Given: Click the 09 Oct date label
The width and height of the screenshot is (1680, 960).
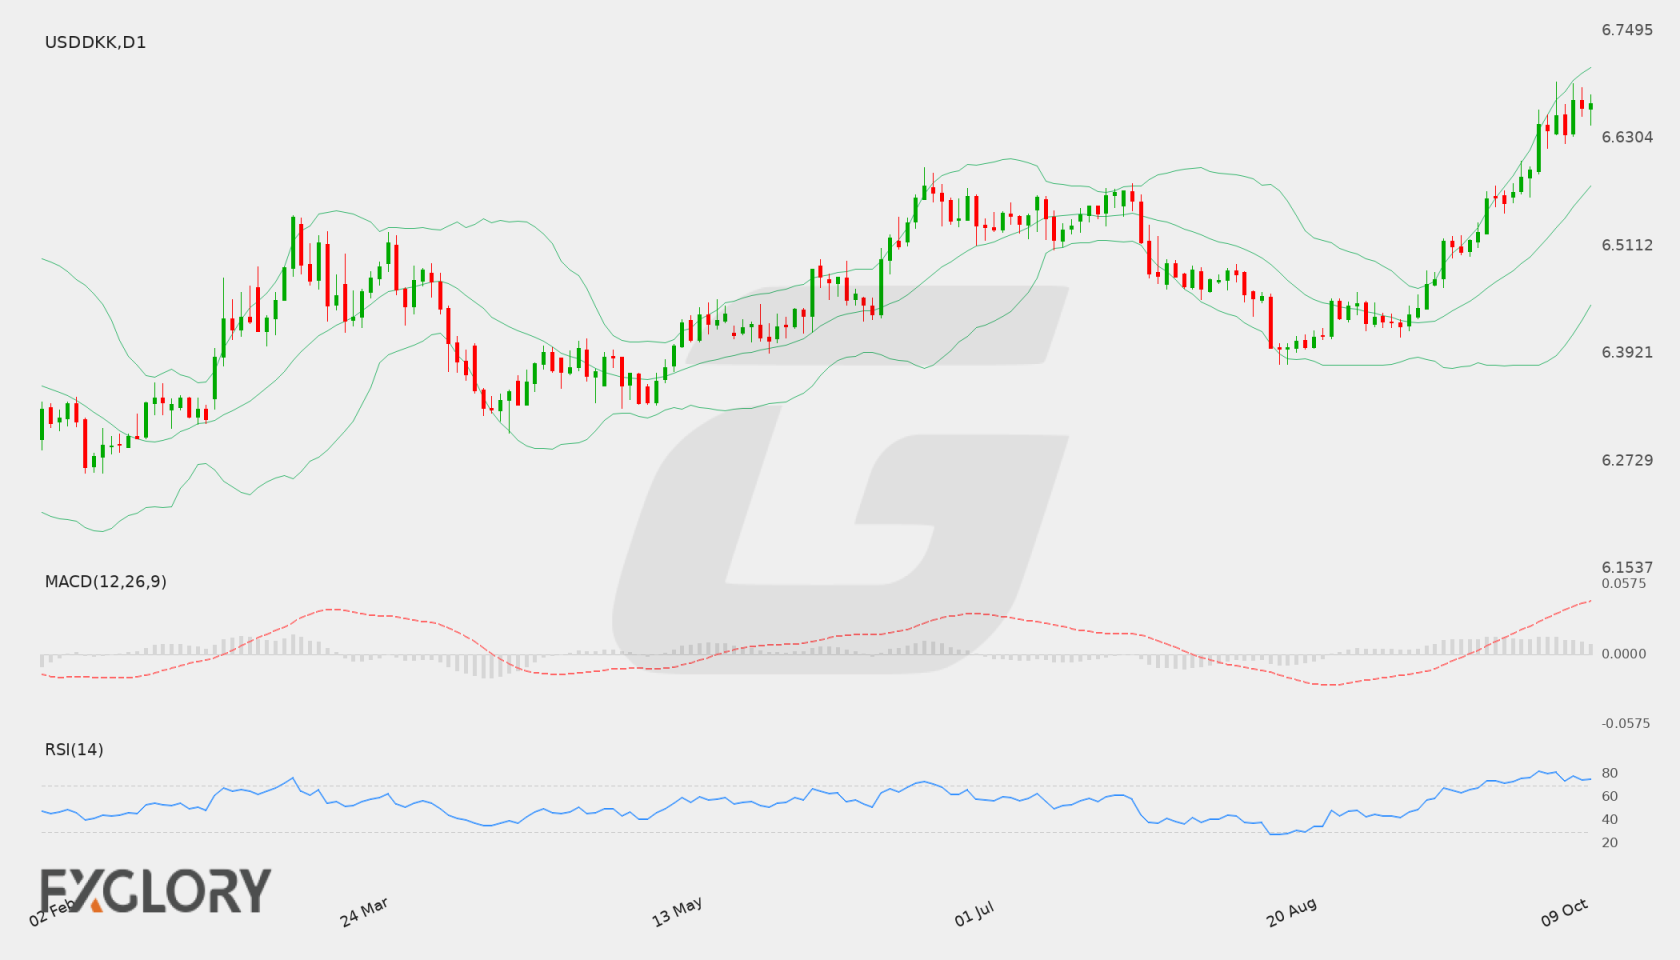Looking at the screenshot, I should tap(1564, 912).
